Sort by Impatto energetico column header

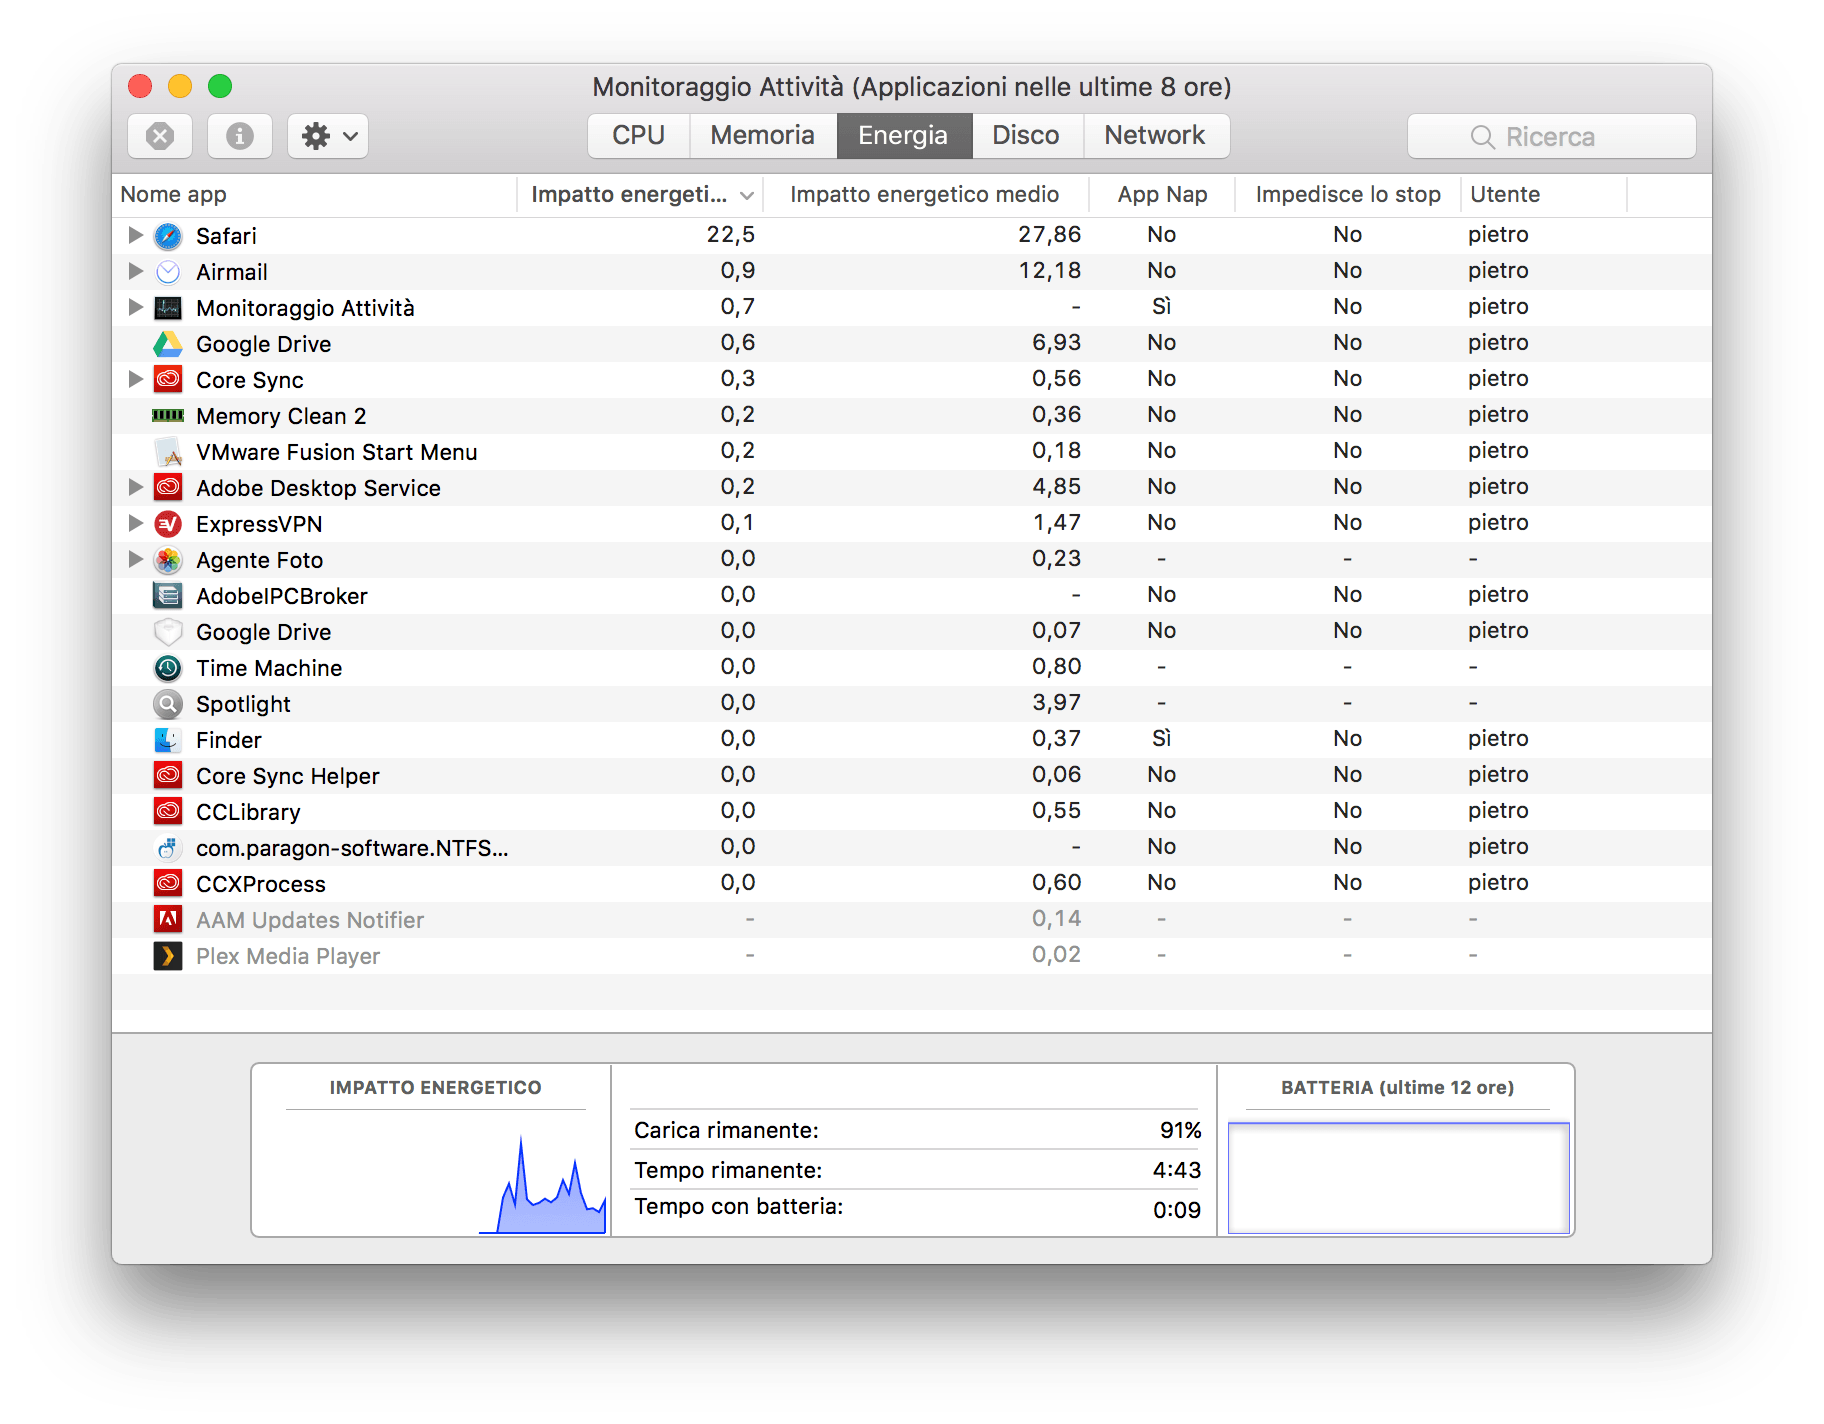(640, 195)
